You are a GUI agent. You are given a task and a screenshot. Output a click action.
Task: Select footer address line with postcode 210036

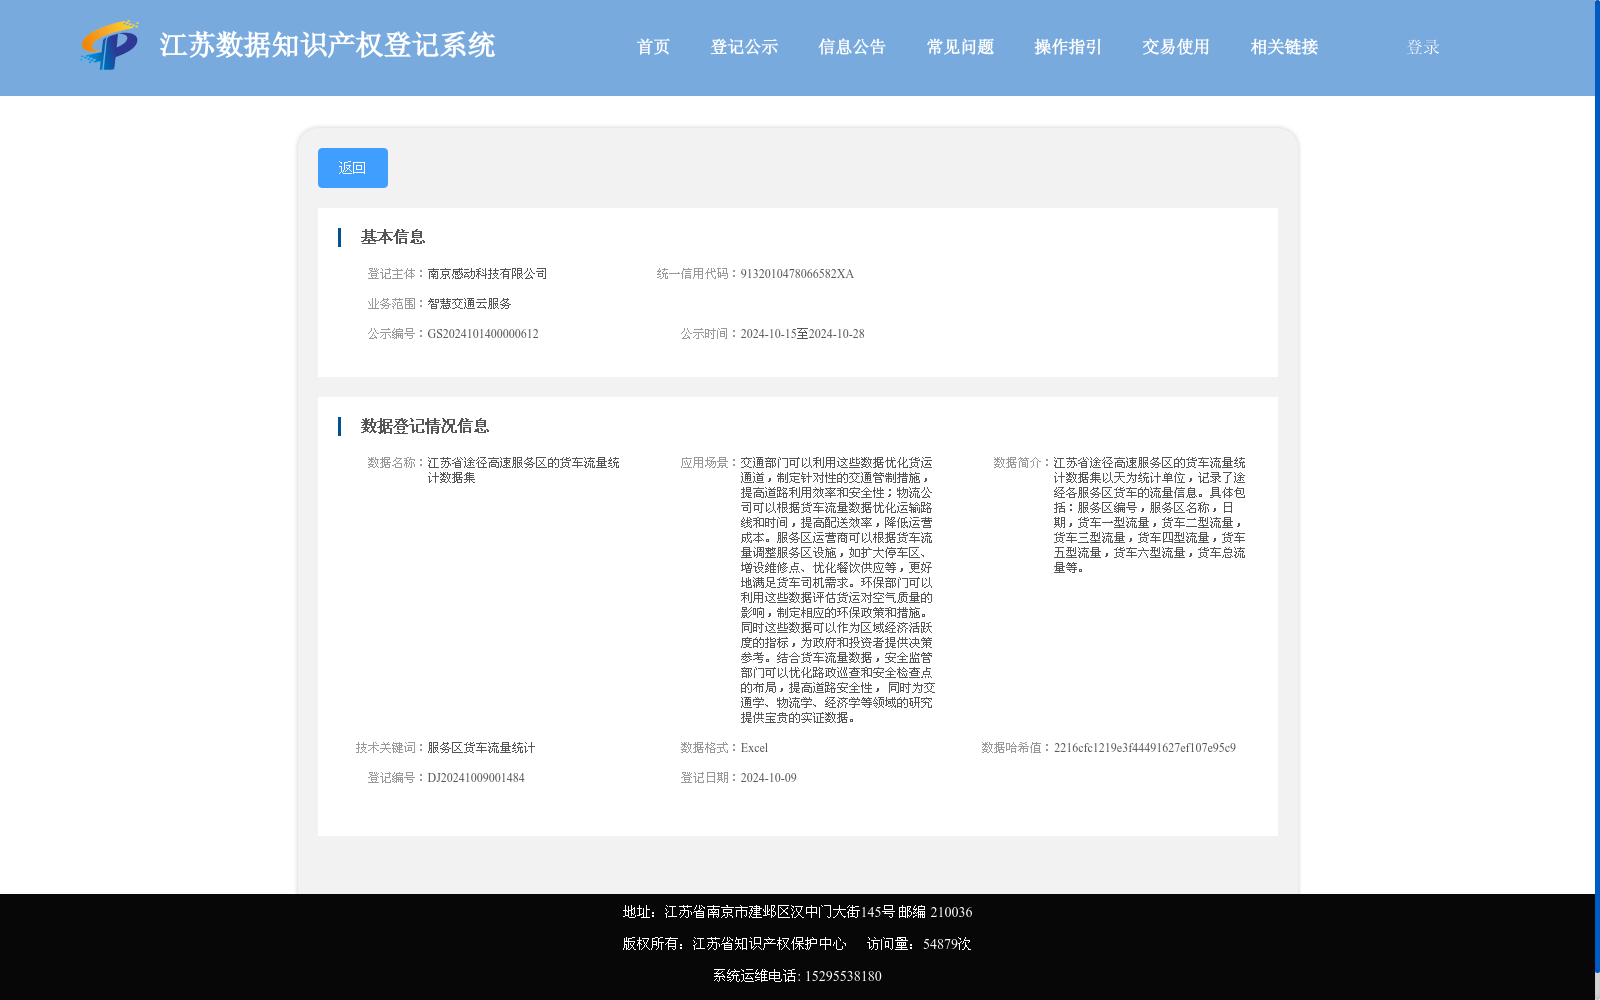click(x=797, y=912)
